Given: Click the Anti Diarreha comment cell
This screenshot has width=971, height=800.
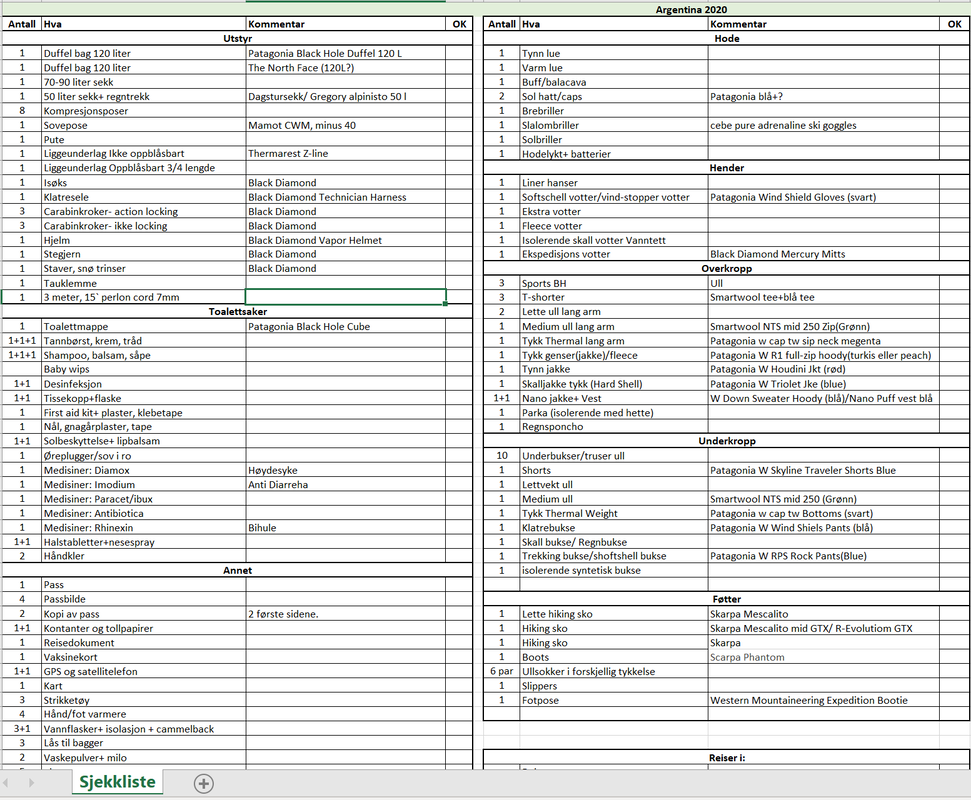Looking at the screenshot, I should 346,484.
